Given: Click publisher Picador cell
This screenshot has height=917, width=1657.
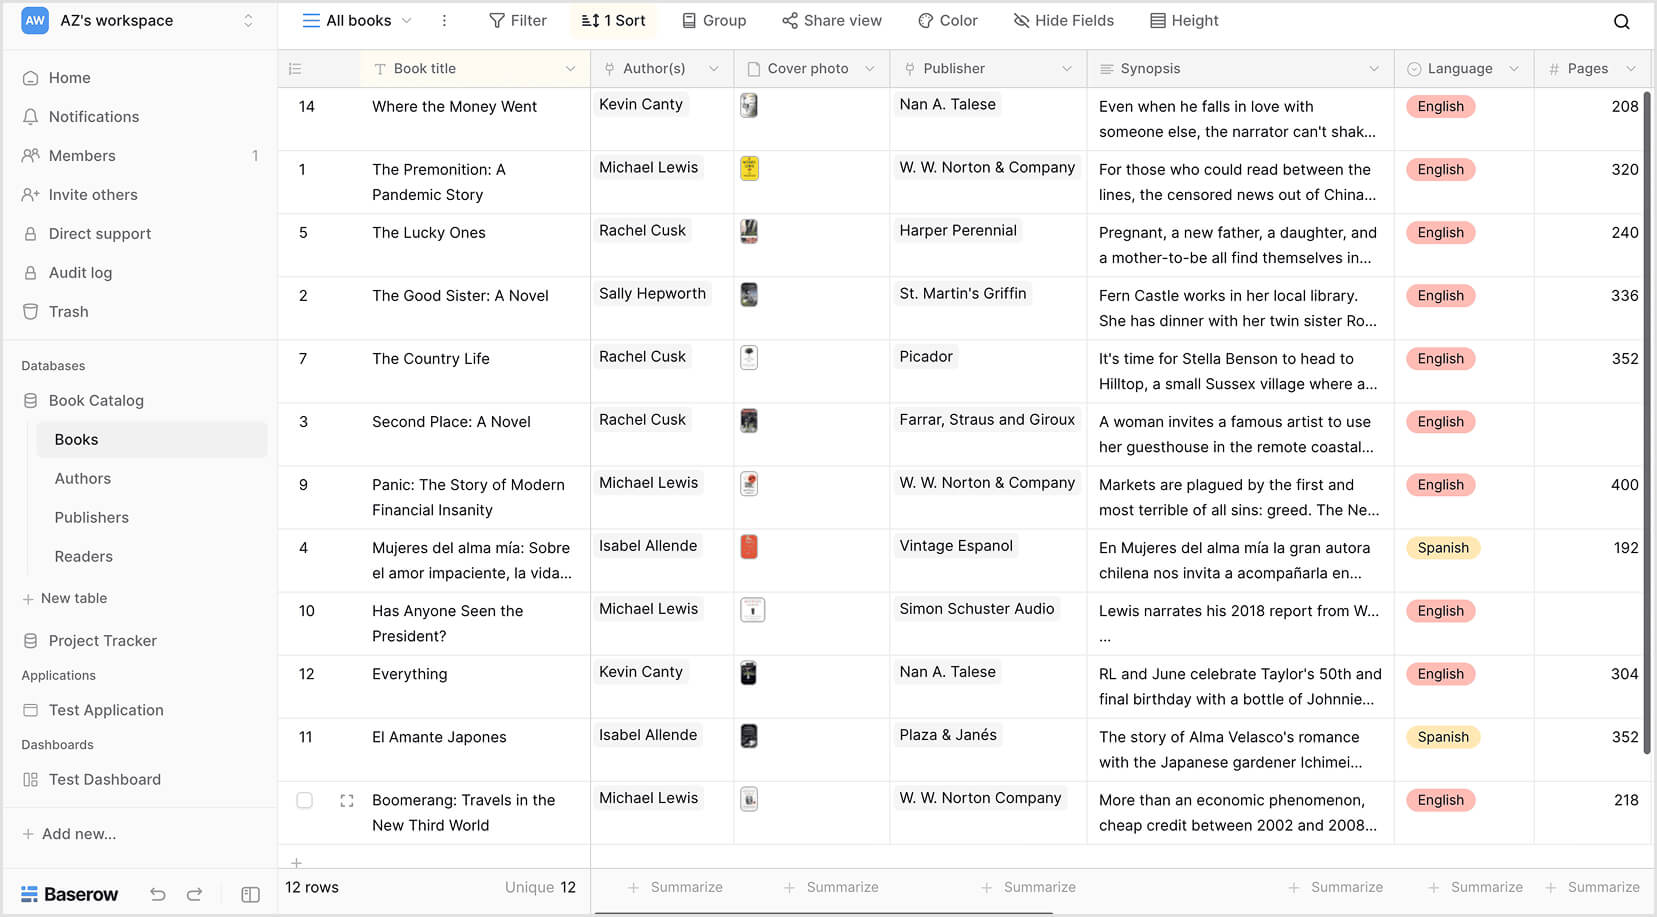Looking at the screenshot, I should [x=926, y=357].
